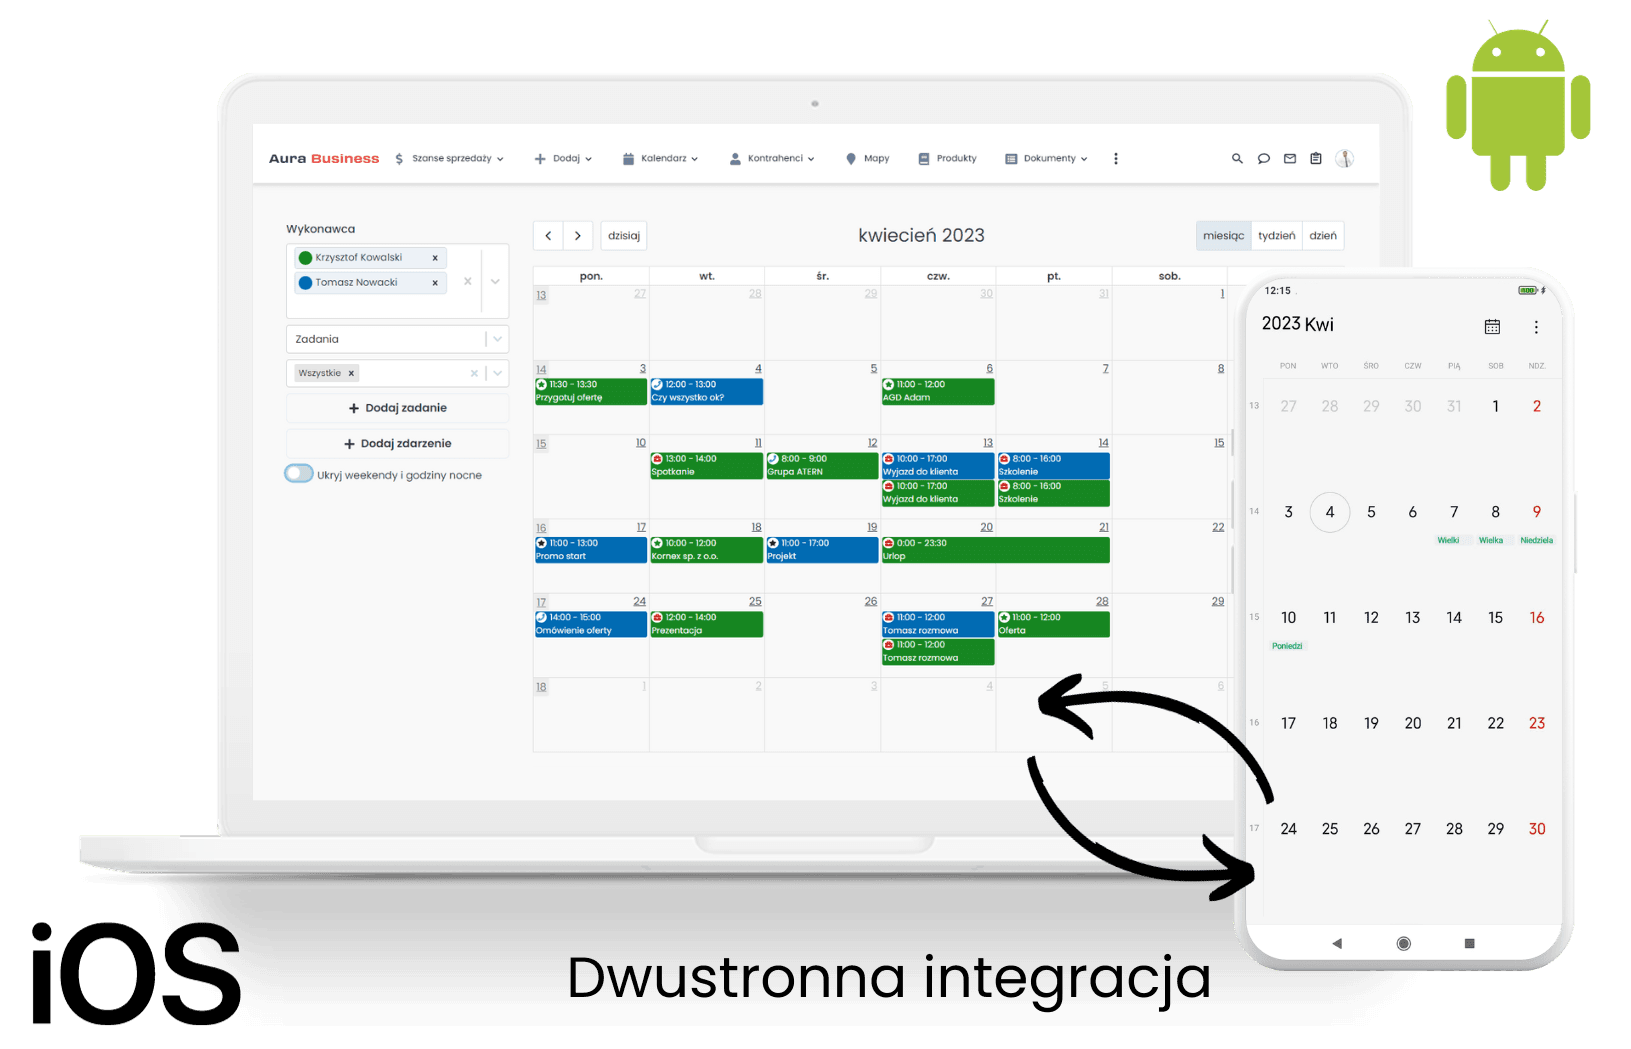1631x1049 pixels.
Task: Remove Tomasz Nowacki from Wykonawca
Action: click(435, 283)
